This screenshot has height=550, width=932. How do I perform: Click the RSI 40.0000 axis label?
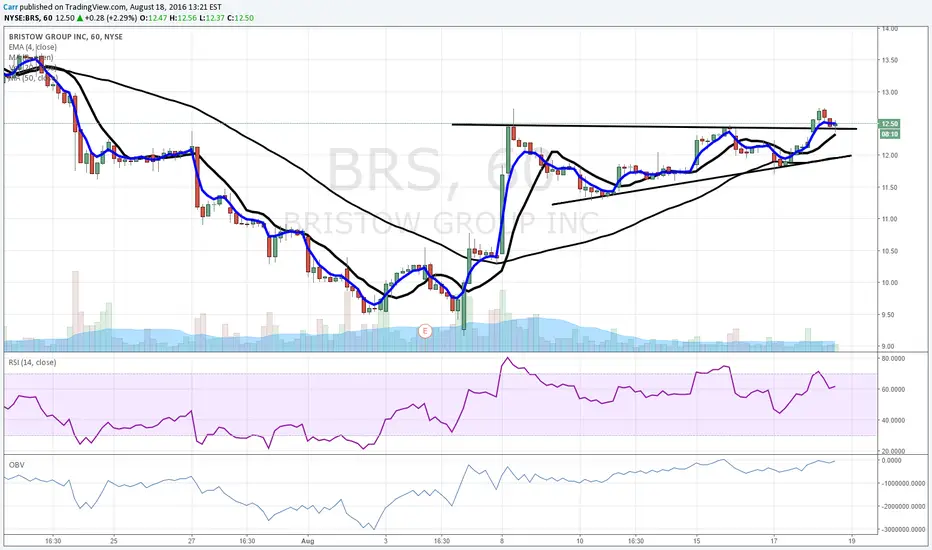[893, 420]
